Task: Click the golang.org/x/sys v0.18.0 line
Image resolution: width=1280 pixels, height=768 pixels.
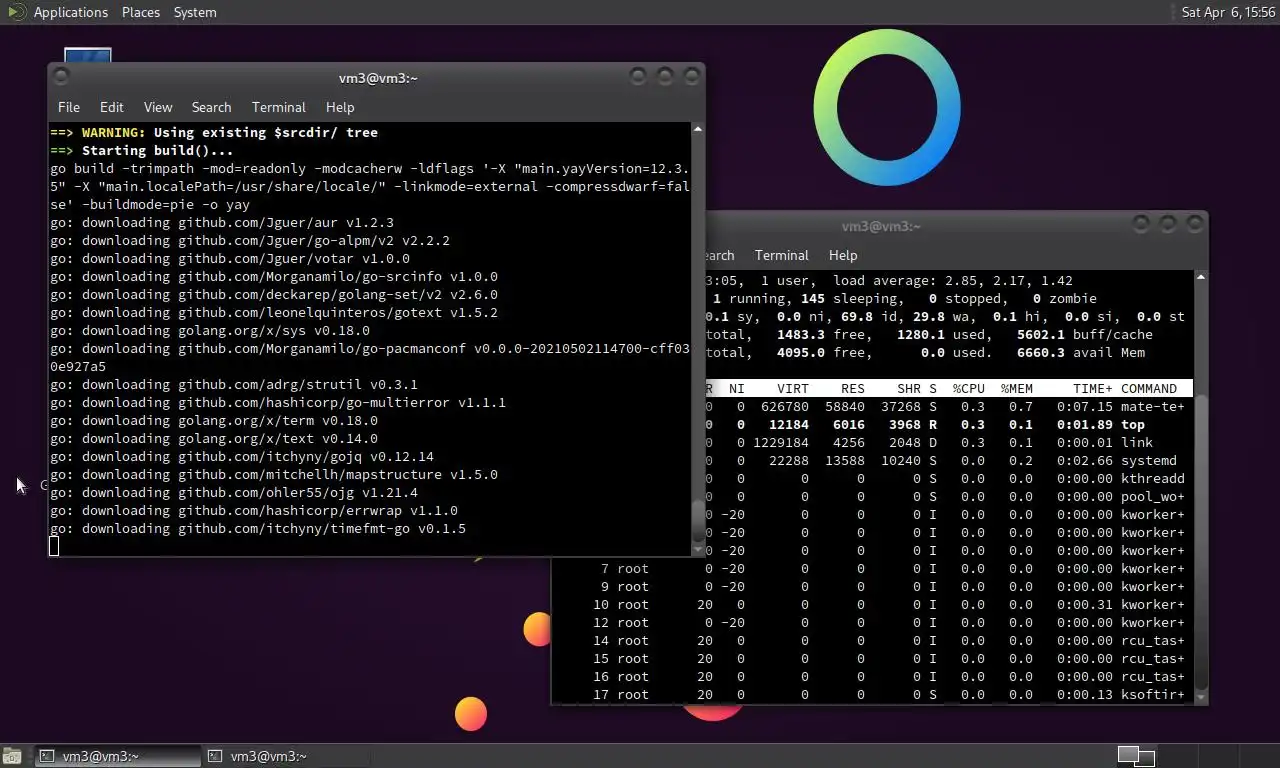Action: (210, 330)
